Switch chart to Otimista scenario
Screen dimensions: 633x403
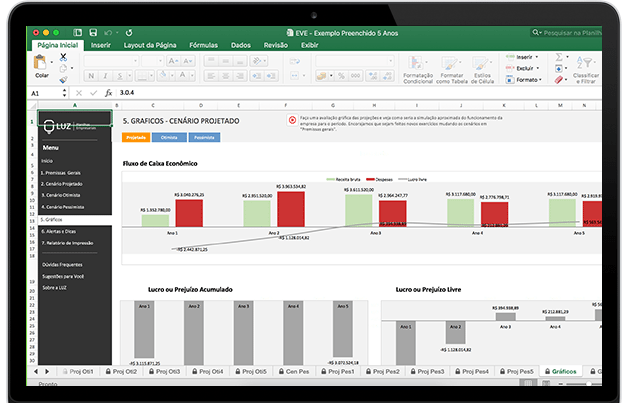coord(169,138)
